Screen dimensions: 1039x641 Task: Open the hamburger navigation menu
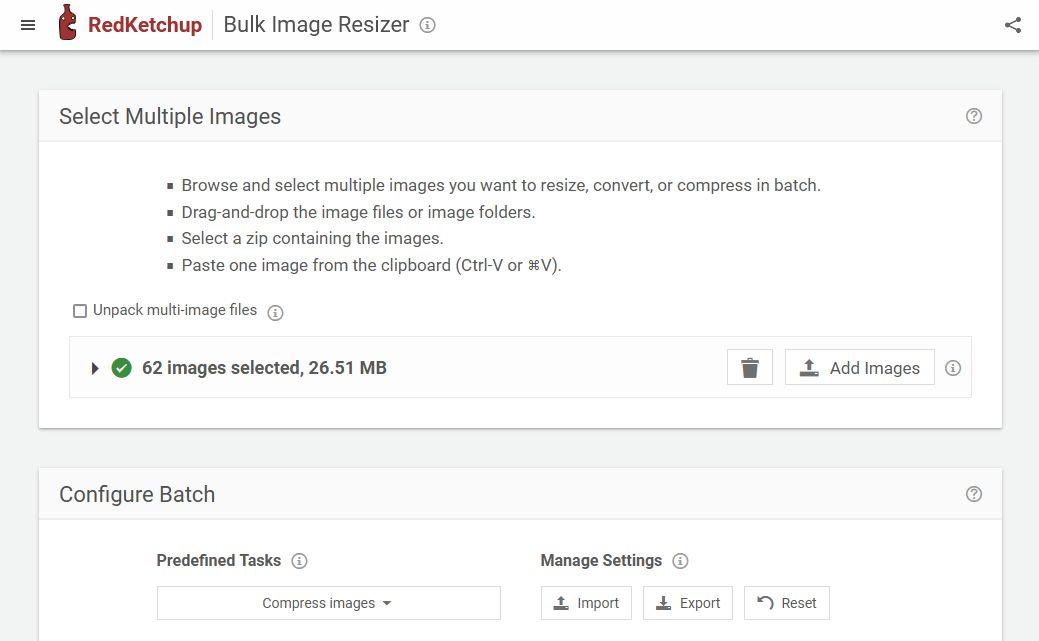[28, 25]
